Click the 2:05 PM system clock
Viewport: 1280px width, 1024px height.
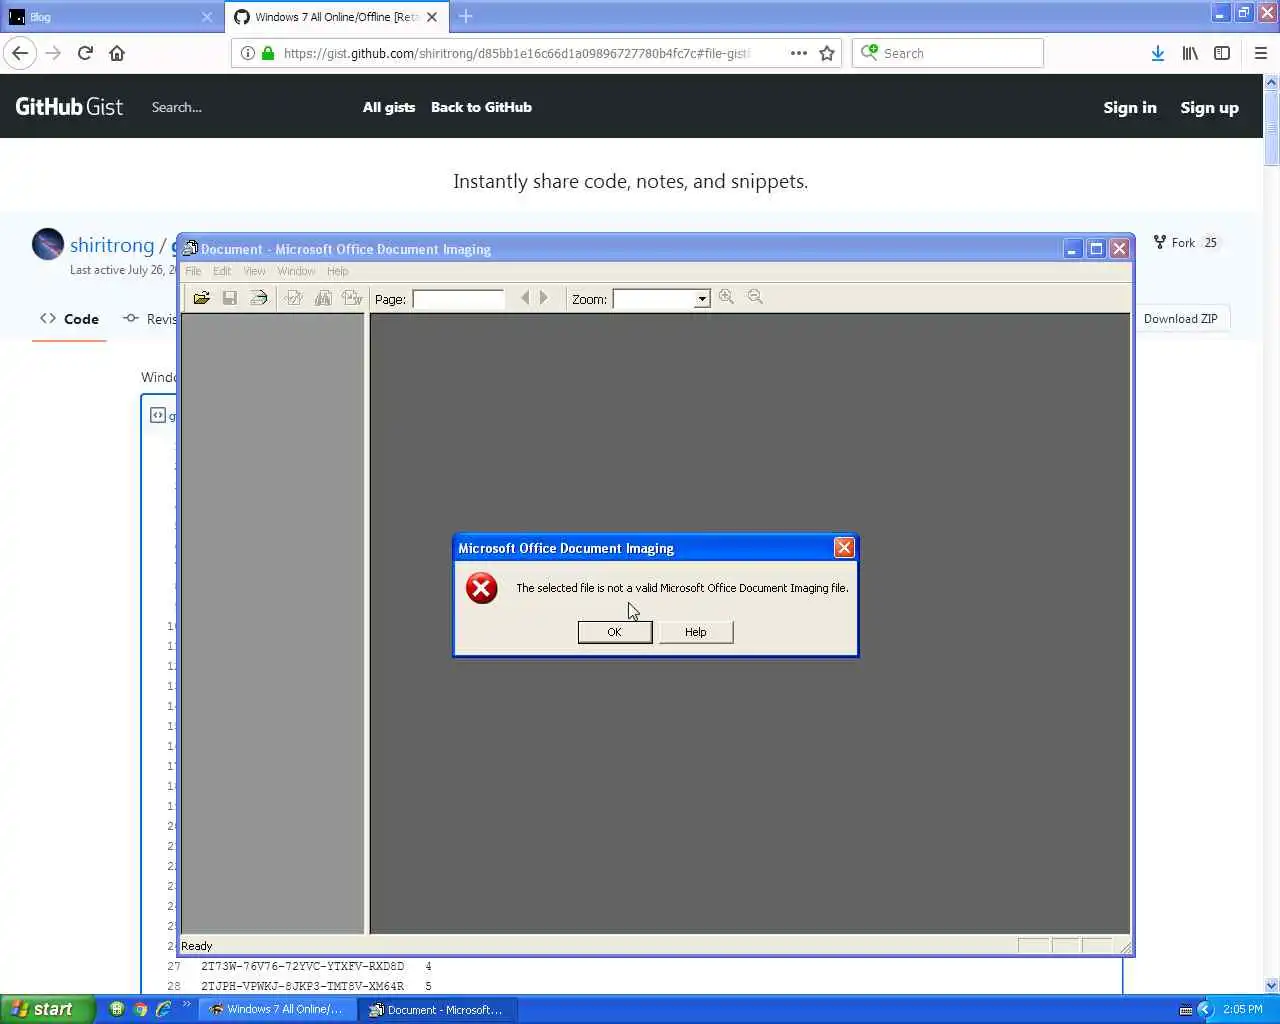click(x=1242, y=1009)
